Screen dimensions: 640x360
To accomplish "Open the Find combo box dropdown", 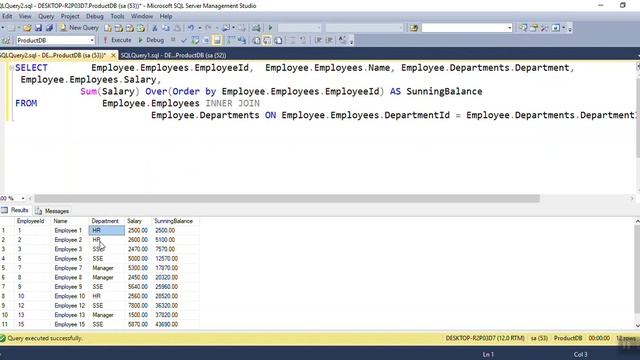I will tap(509, 28).
